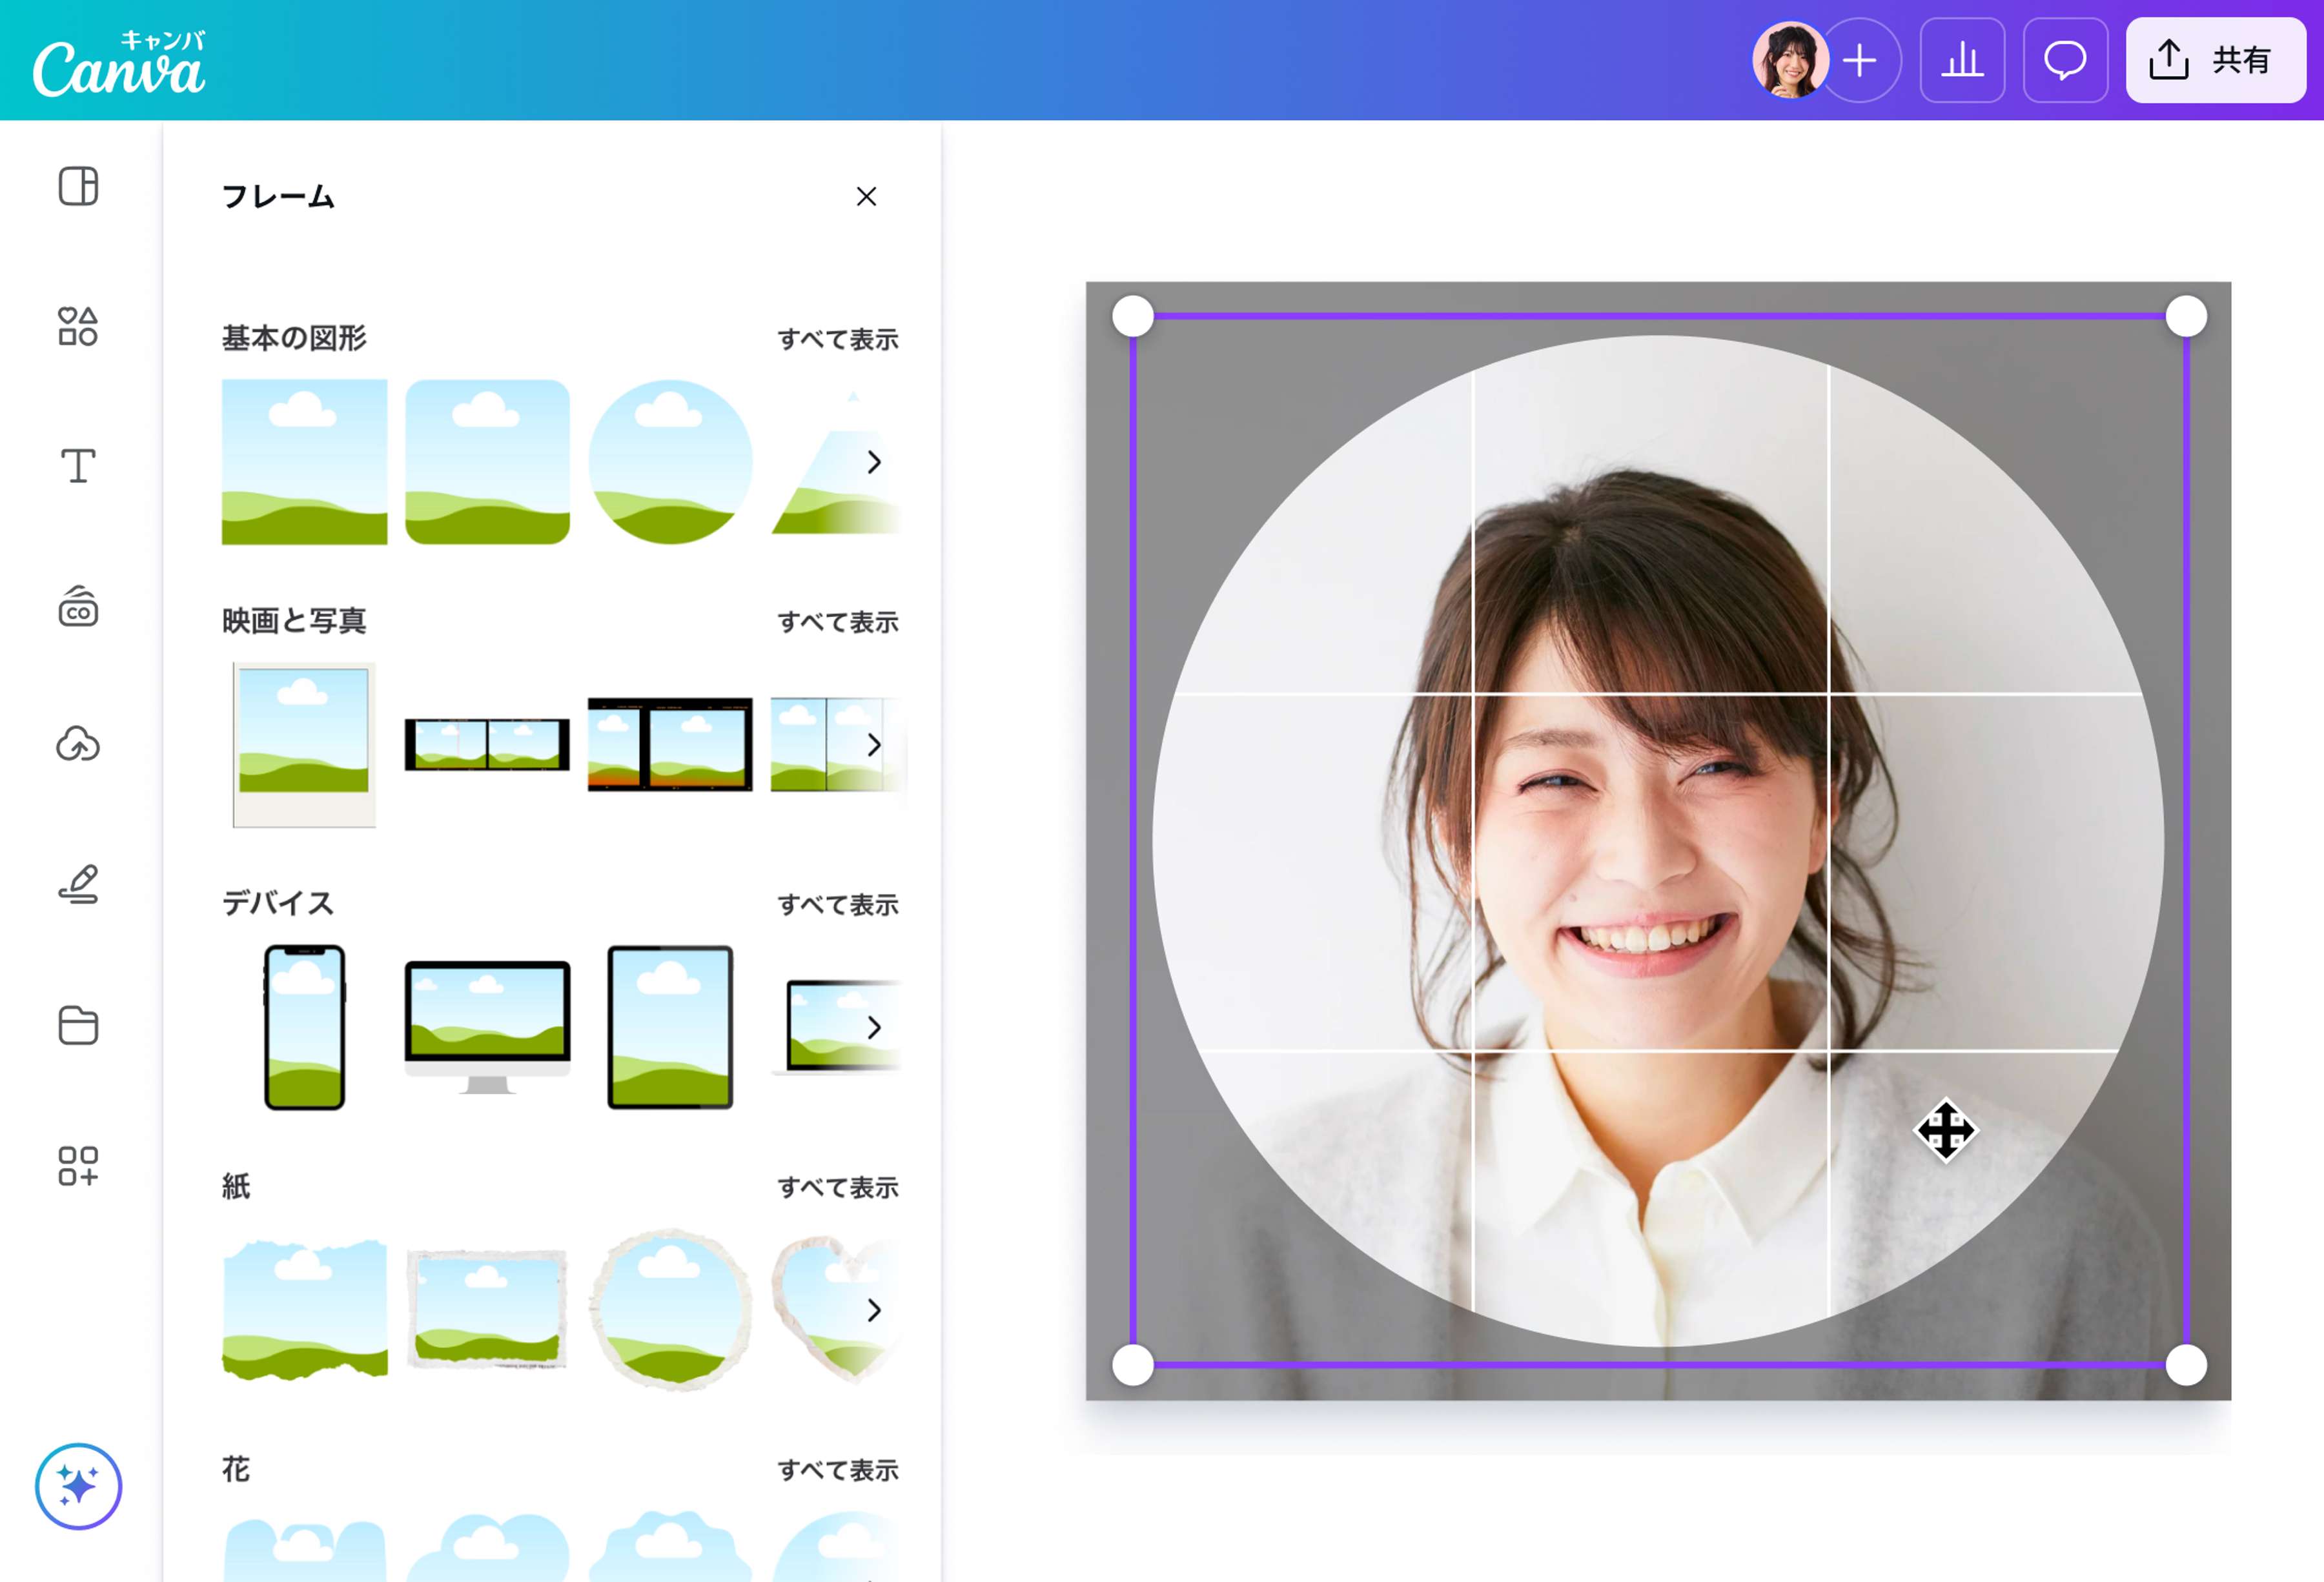Open the Uploads cloud icon
The height and width of the screenshot is (1582, 2324).
pyautogui.click(x=78, y=745)
